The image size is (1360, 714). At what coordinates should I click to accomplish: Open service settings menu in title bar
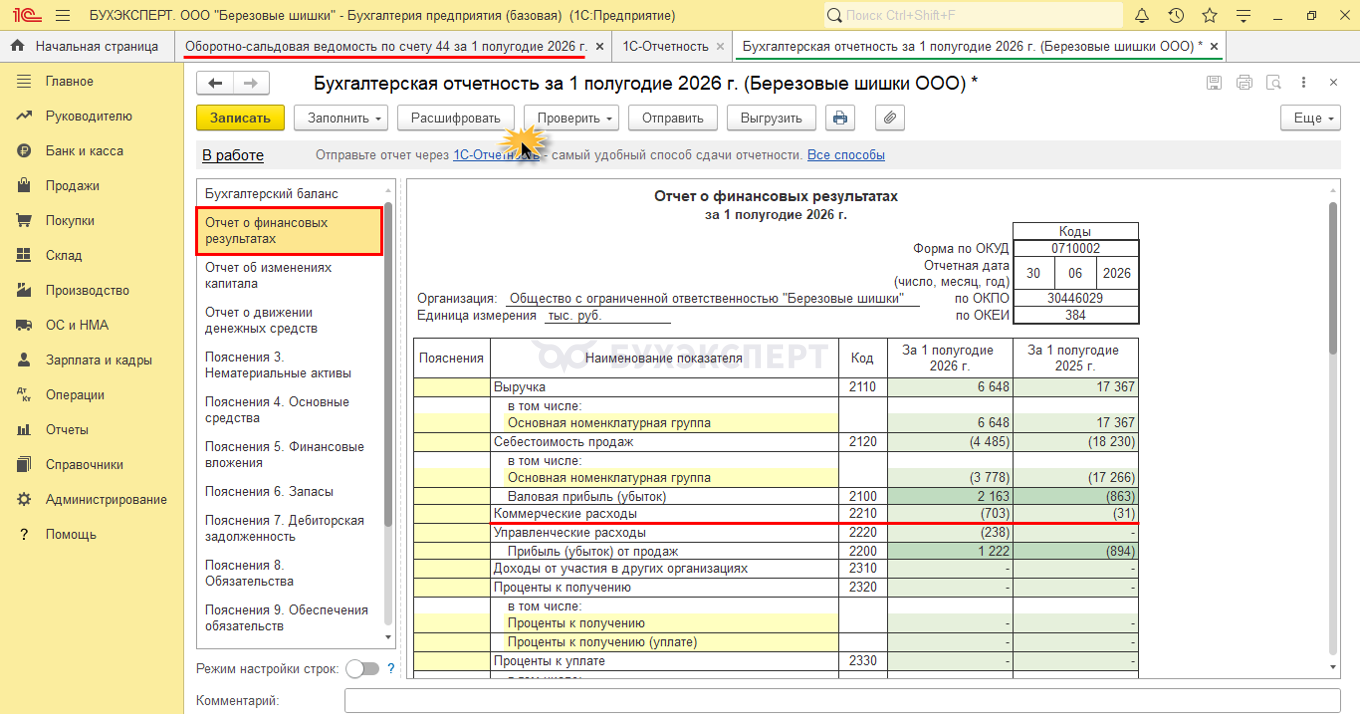tap(1243, 15)
